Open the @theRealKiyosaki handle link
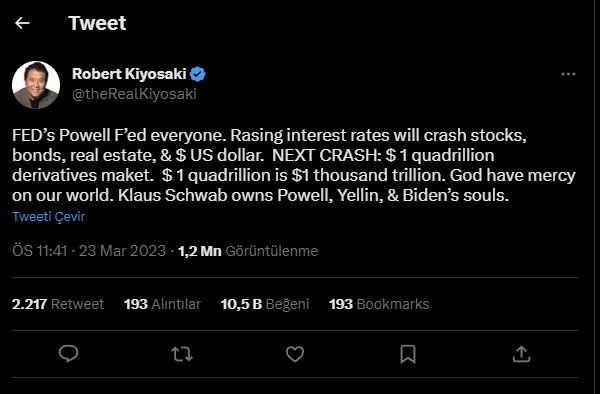 134,94
